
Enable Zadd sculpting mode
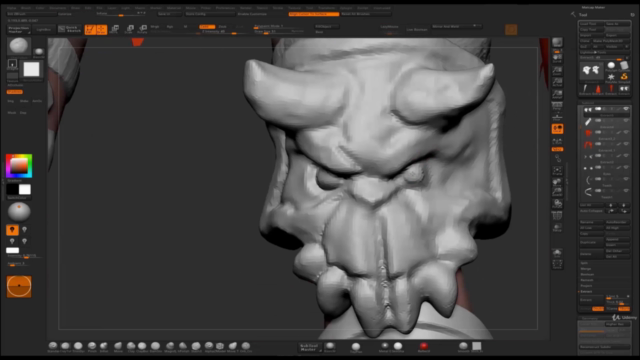207,27
